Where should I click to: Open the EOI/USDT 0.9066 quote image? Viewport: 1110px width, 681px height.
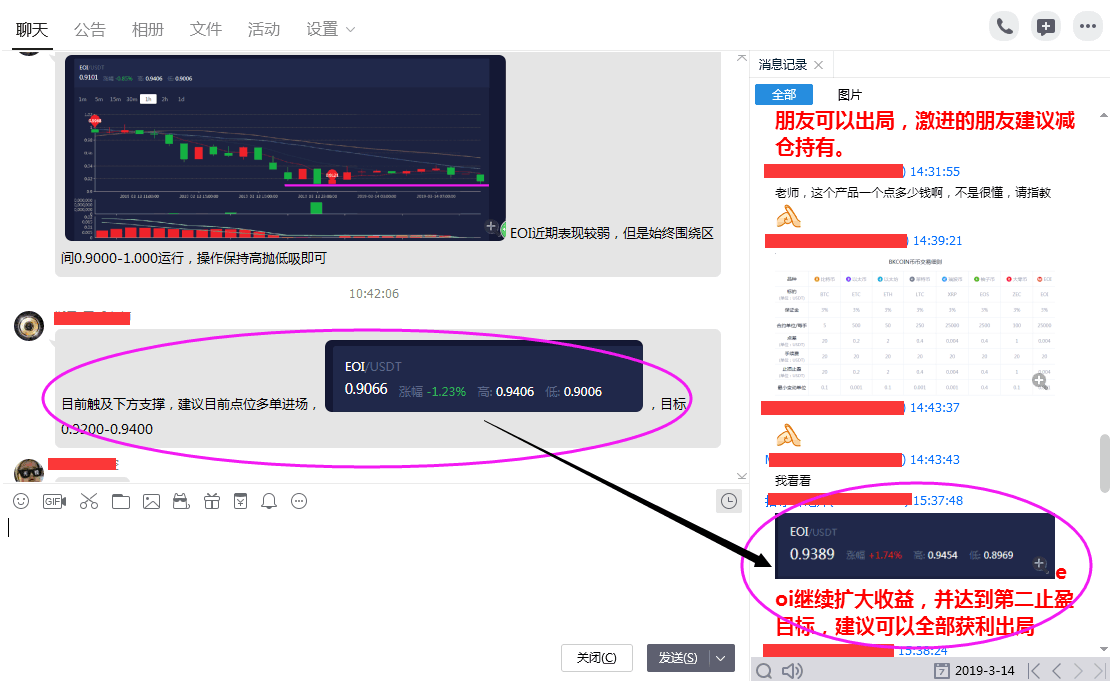pyautogui.click(x=484, y=376)
